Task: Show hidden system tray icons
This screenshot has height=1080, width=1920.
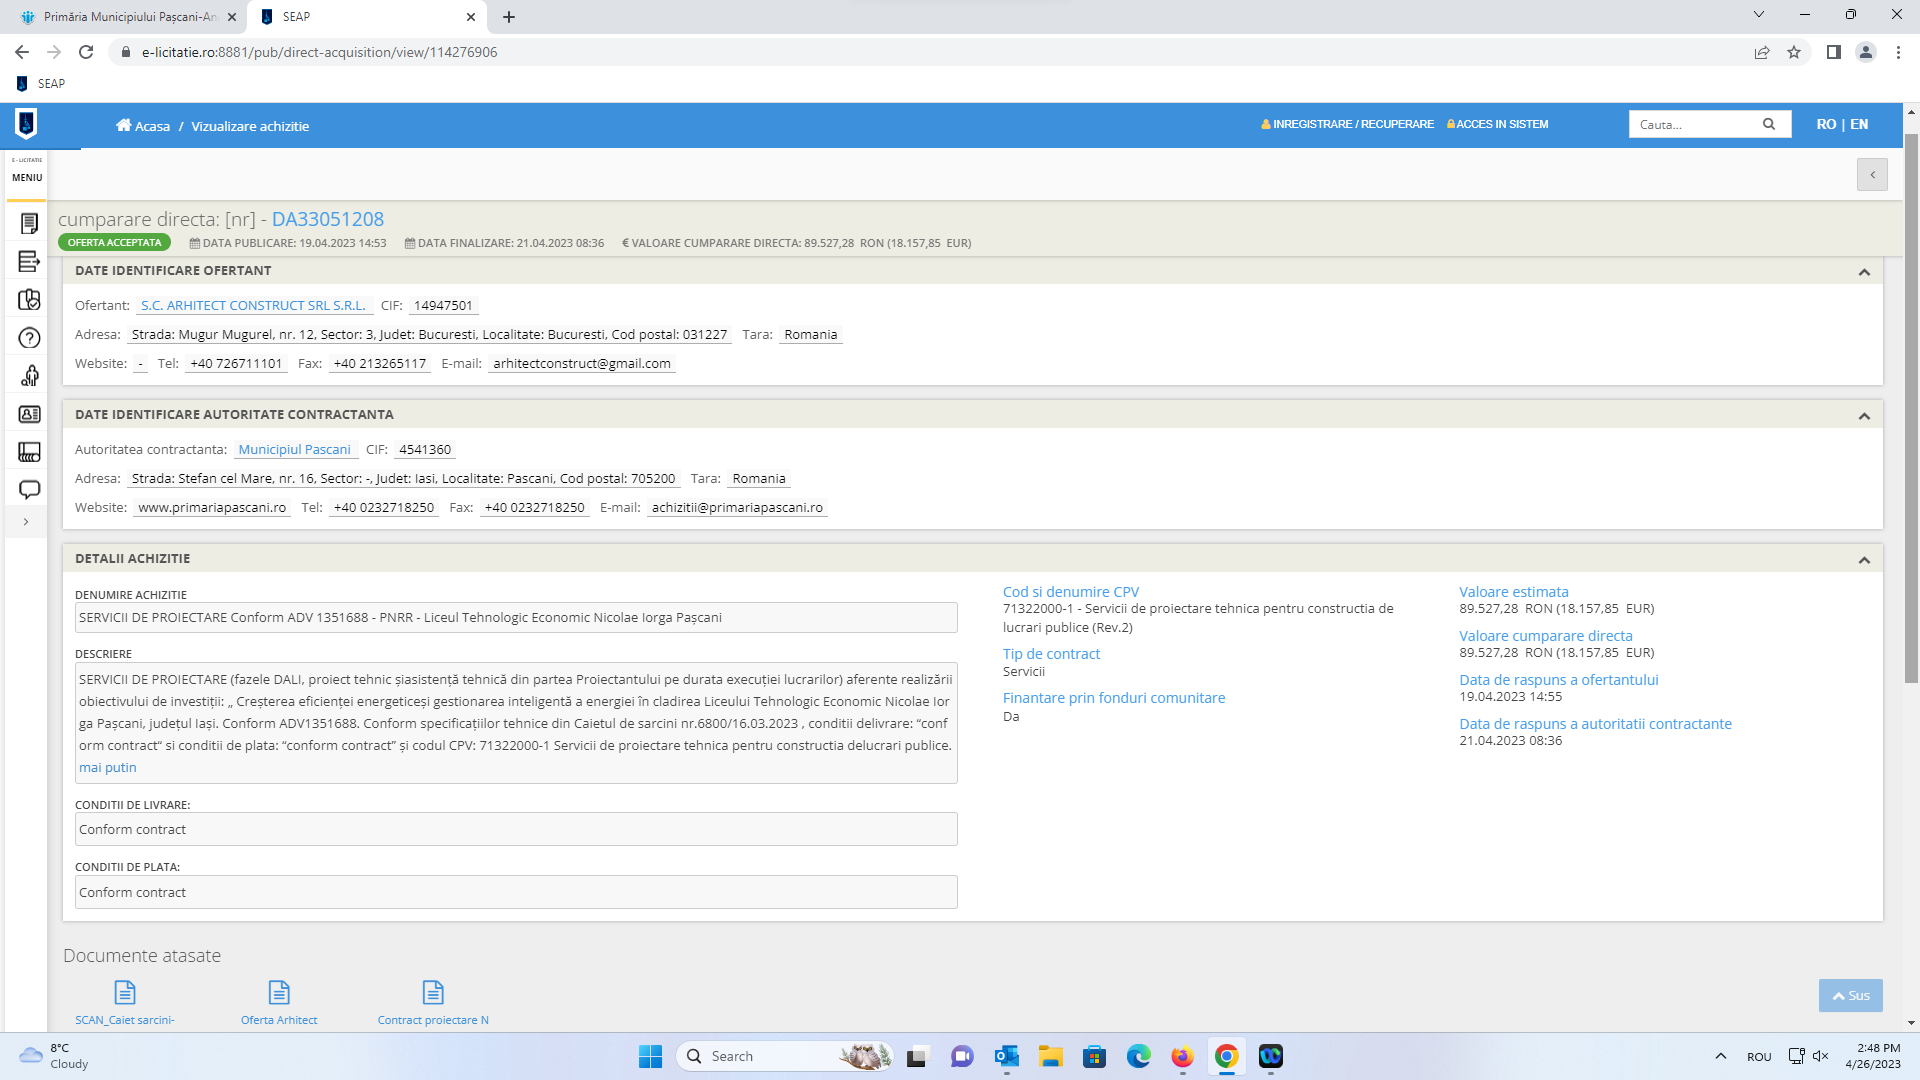Action: tap(1720, 1056)
